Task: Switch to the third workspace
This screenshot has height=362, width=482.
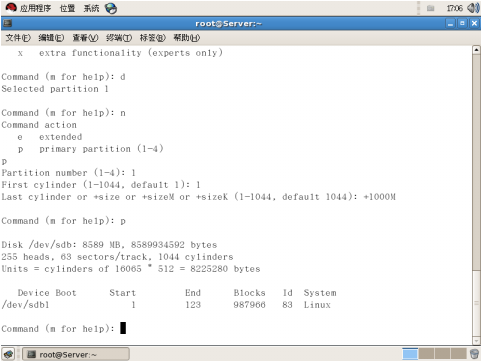Action: (442, 354)
